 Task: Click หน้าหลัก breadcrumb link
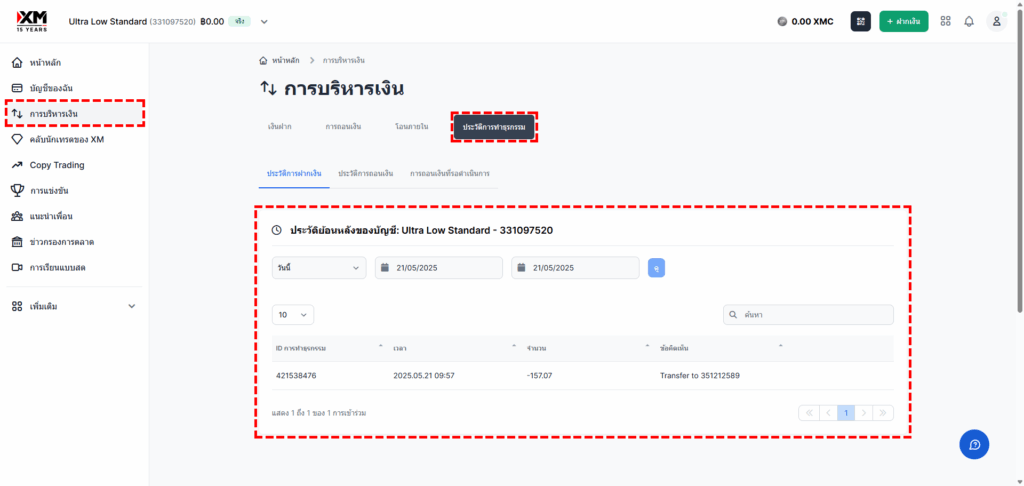pos(285,60)
